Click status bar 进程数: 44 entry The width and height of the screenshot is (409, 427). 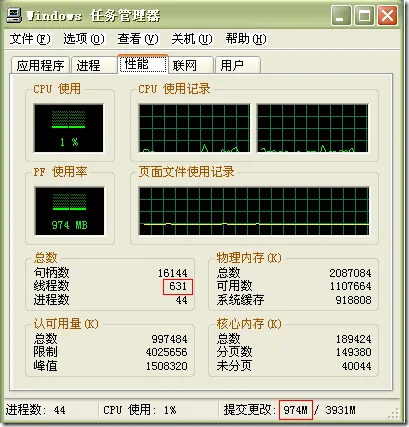tap(36, 410)
